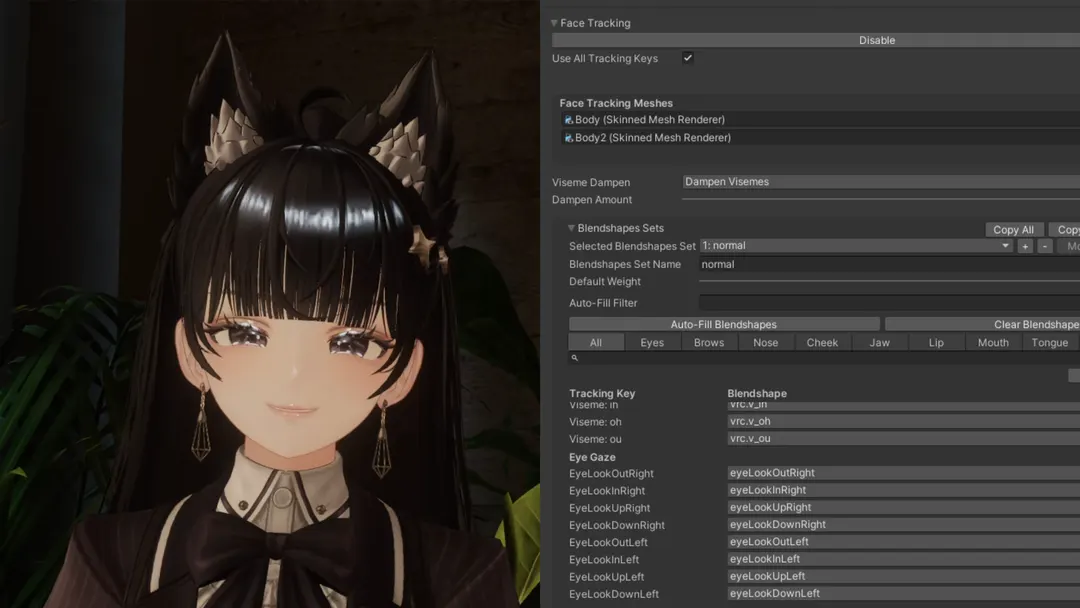Toggle Use All Tracking Keys checkbox
Screen dimensions: 1080x608
[687, 58]
